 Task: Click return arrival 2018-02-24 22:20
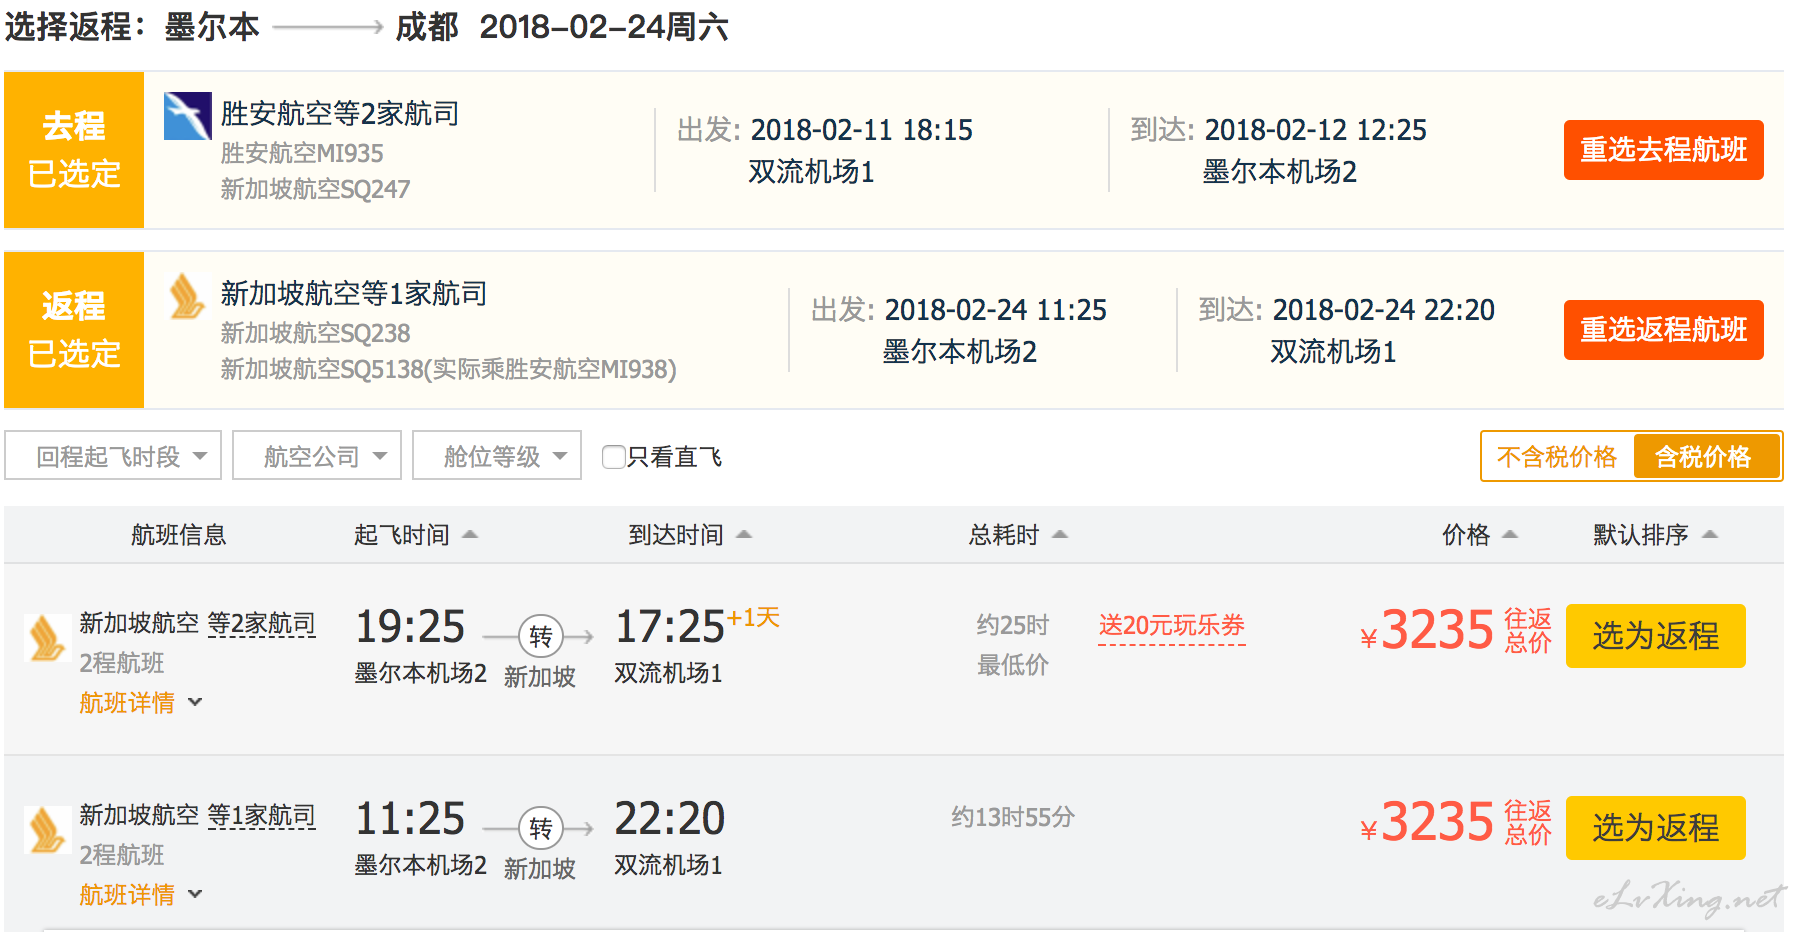coord(1384,310)
